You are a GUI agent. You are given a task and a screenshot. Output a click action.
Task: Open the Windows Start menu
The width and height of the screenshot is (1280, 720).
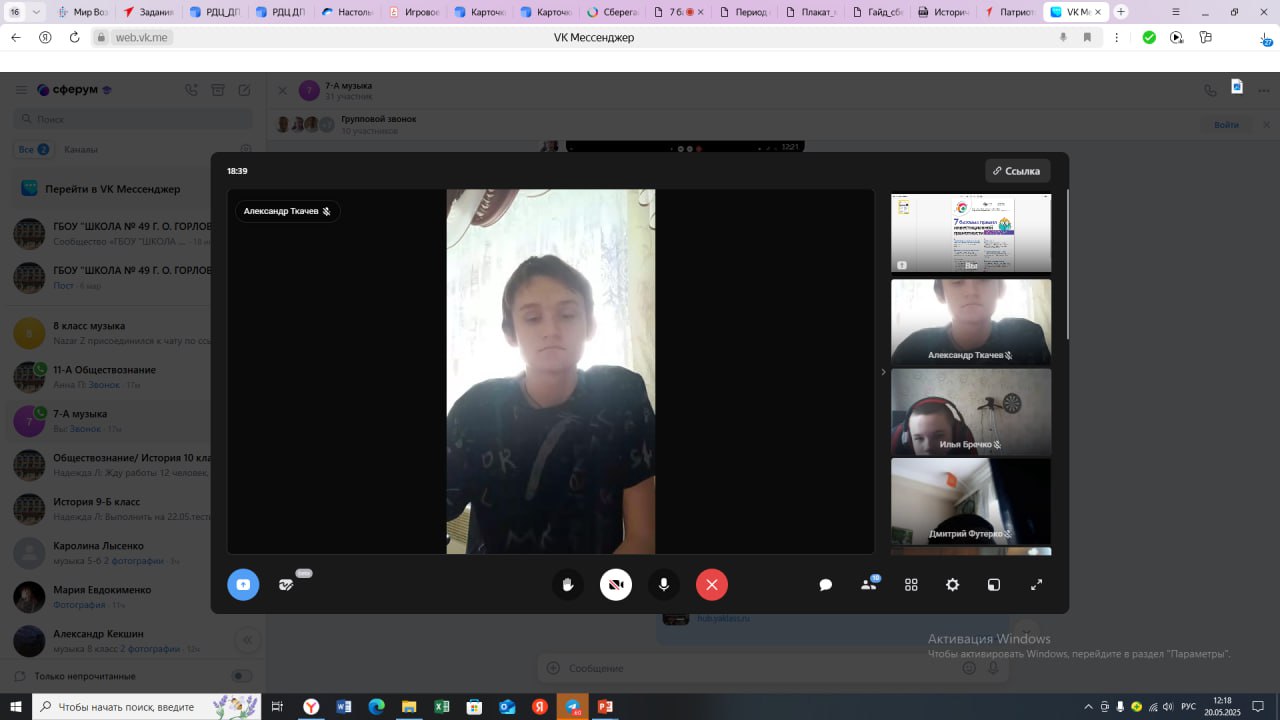16,706
